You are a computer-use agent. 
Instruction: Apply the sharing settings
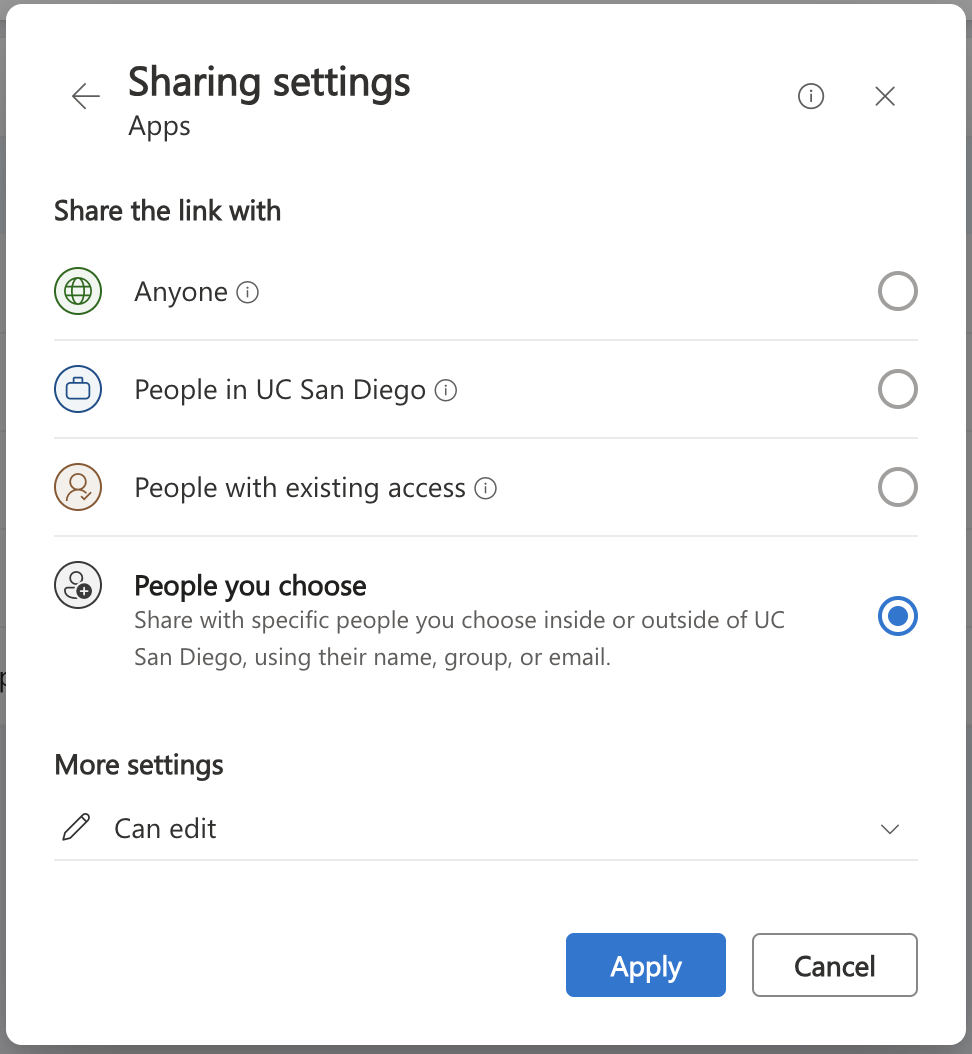click(x=645, y=965)
